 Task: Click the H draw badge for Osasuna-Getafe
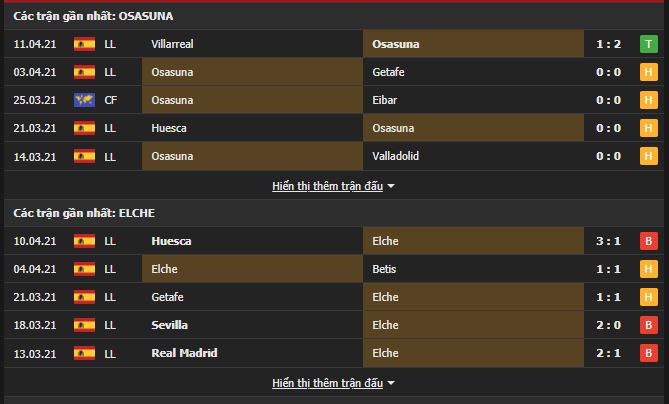[x=649, y=72]
